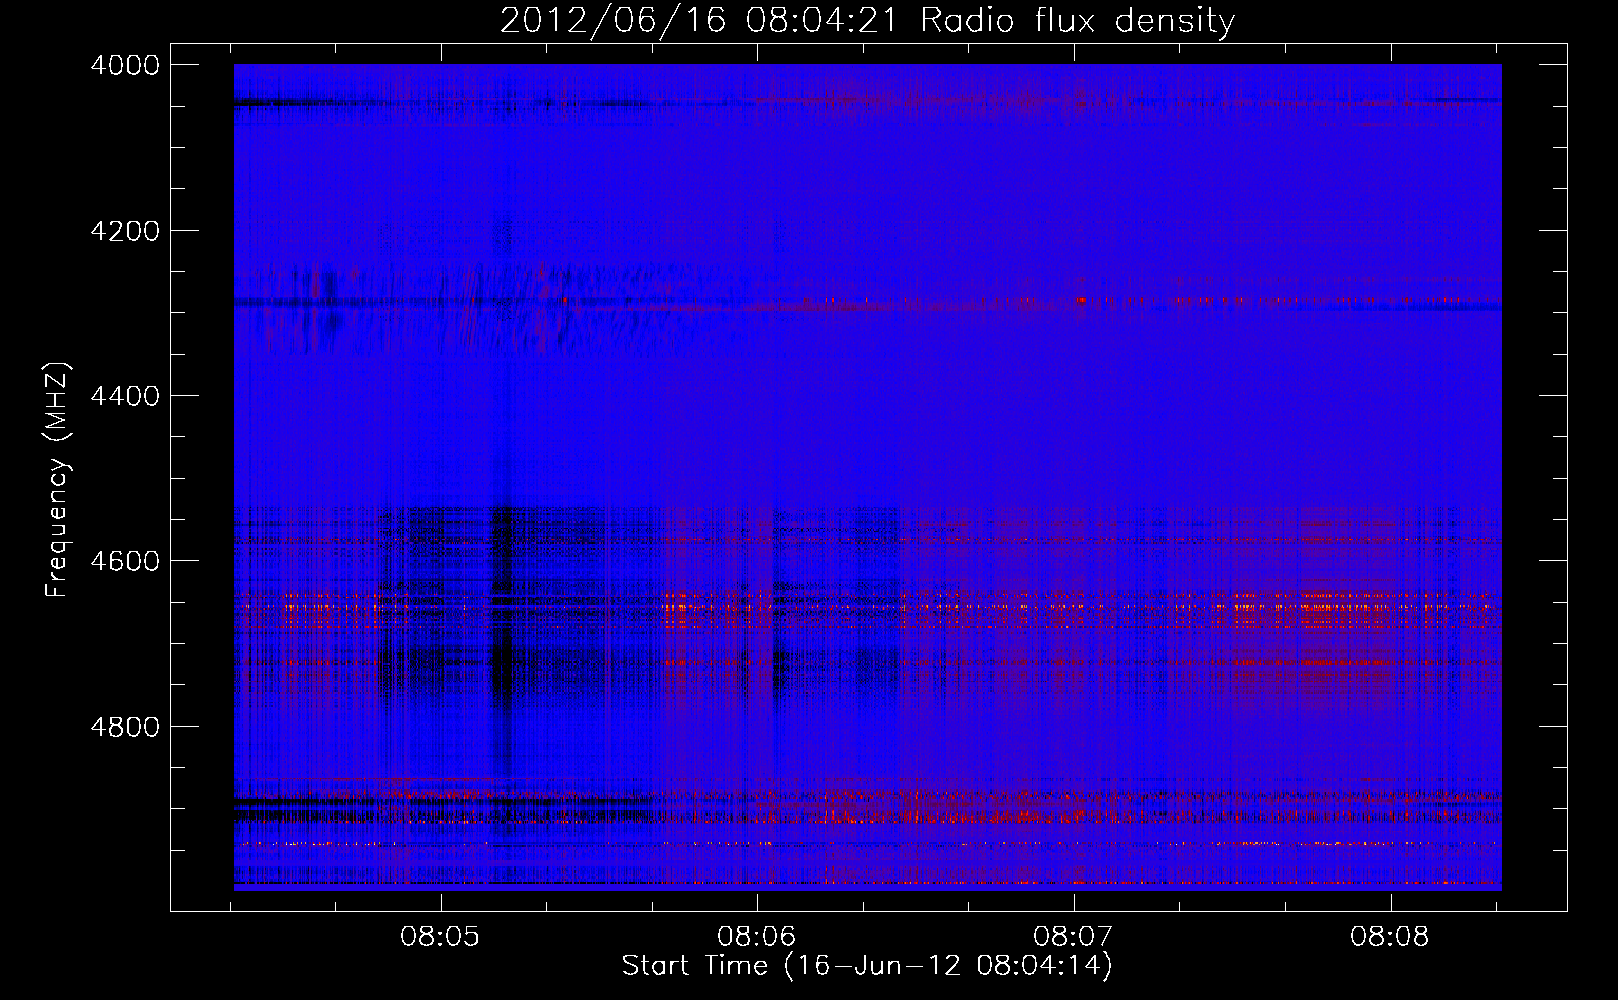Click the 08:05 time tick label
This screenshot has width=1618, height=1000.
[440, 937]
